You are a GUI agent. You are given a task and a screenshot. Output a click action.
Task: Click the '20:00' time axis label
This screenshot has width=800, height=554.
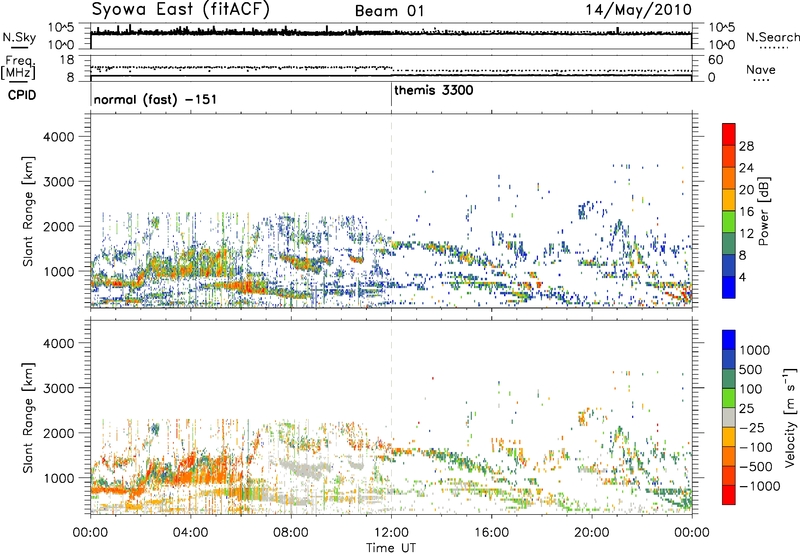coord(591,533)
